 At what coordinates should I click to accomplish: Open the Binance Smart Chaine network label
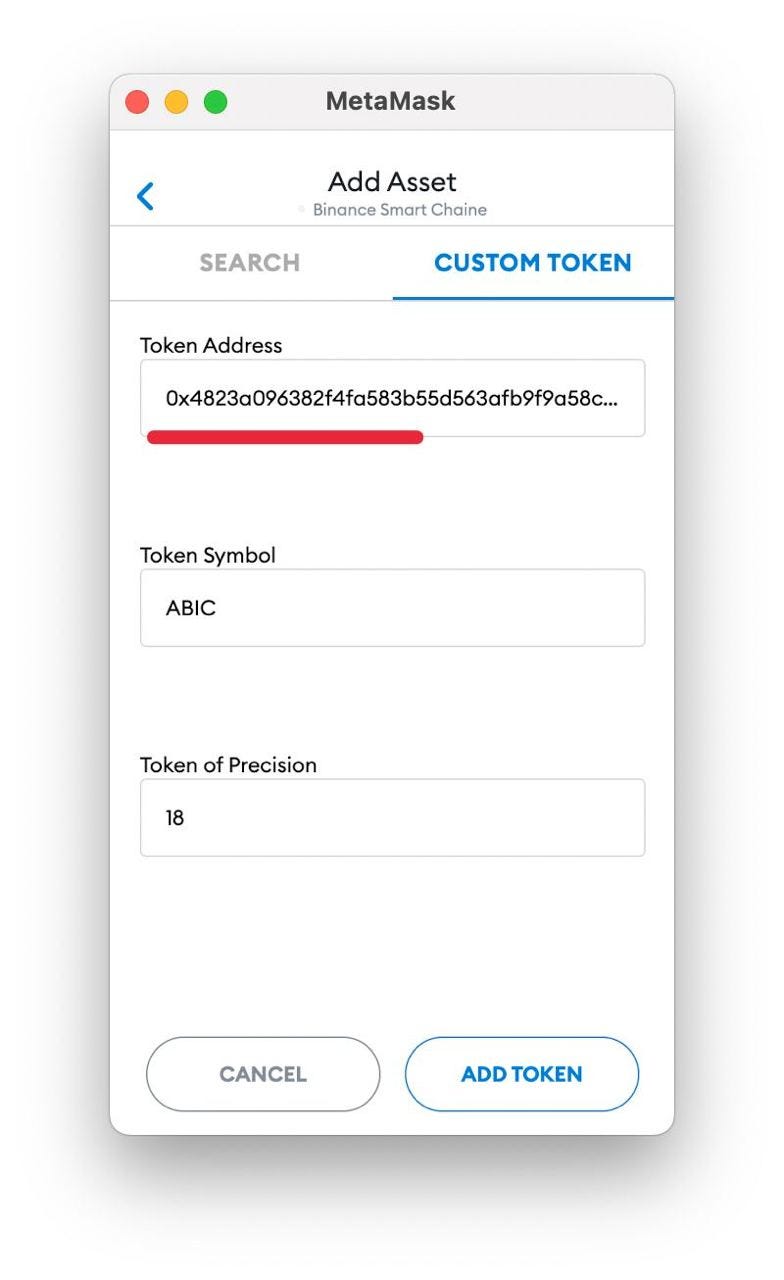point(400,210)
